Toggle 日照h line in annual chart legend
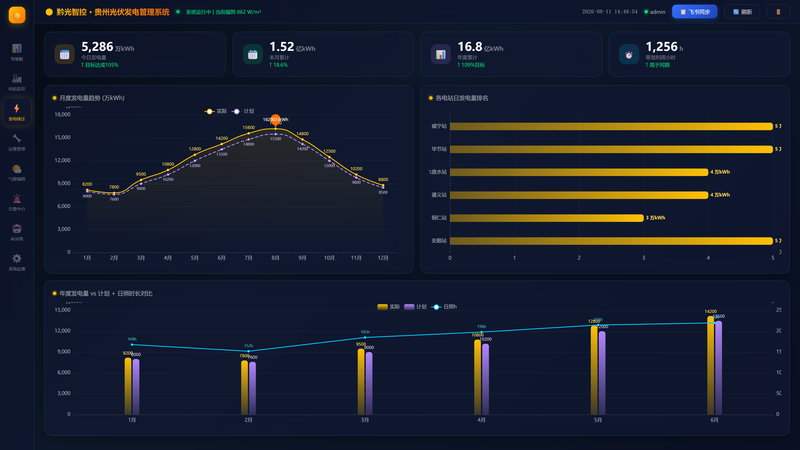 click(444, 307)
